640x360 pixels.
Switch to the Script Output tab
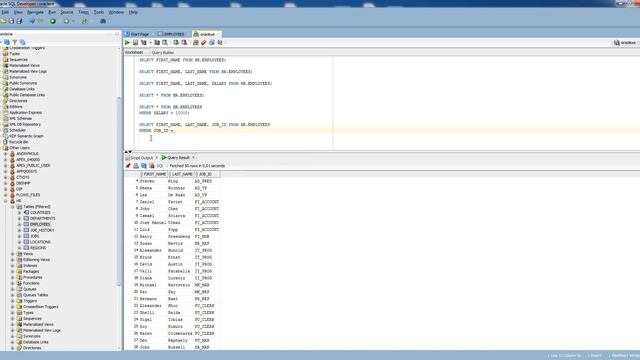tap(141, 158)
